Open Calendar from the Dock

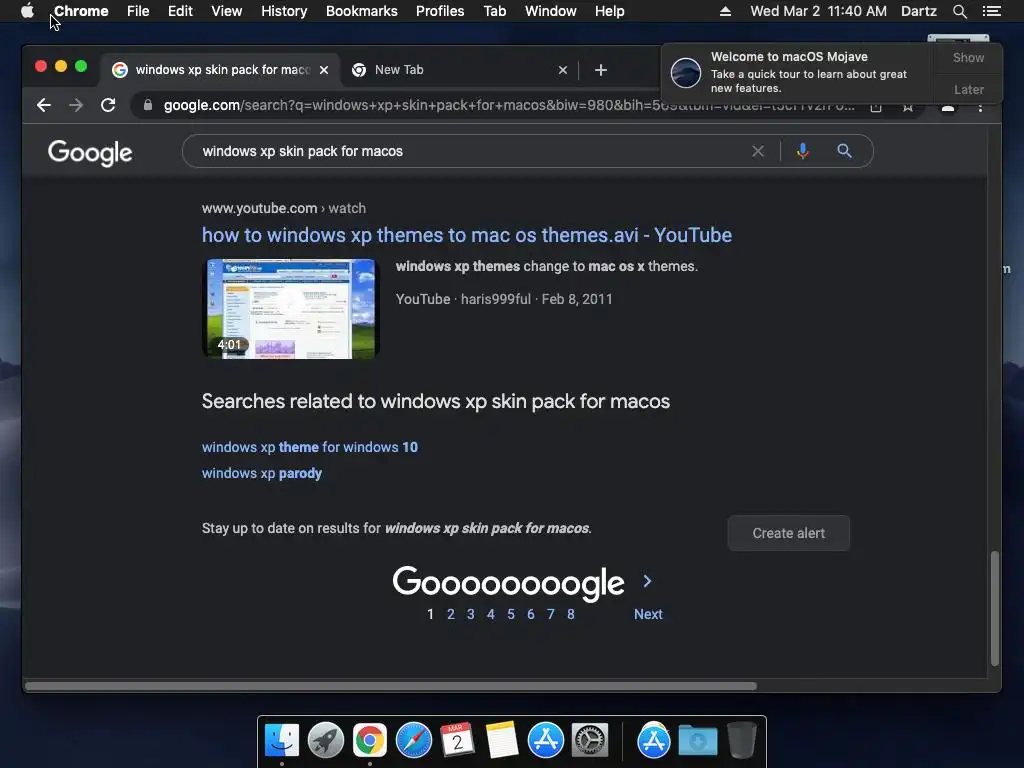tap(457, 740)
